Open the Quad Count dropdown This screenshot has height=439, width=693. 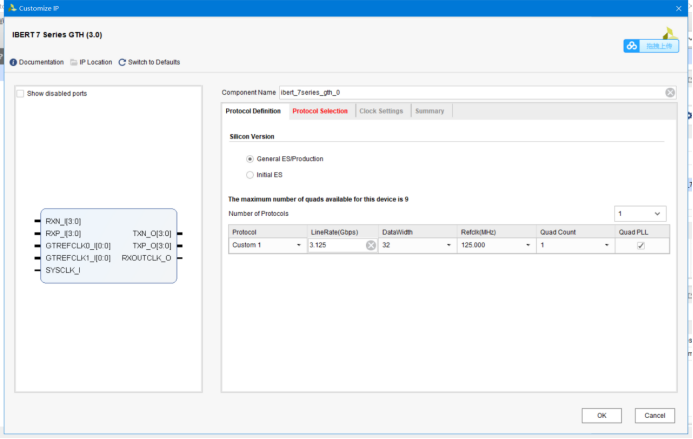(575, 245)
